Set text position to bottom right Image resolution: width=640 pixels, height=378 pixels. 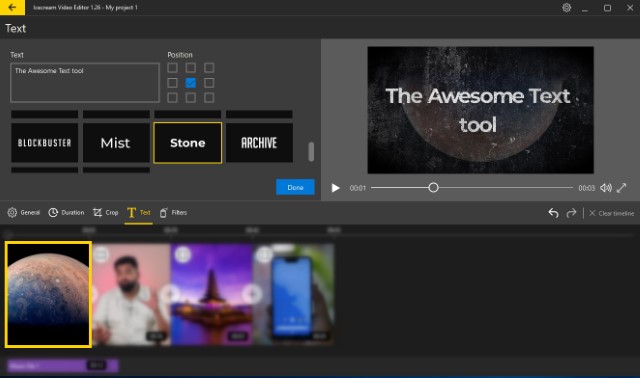point(209,98)
